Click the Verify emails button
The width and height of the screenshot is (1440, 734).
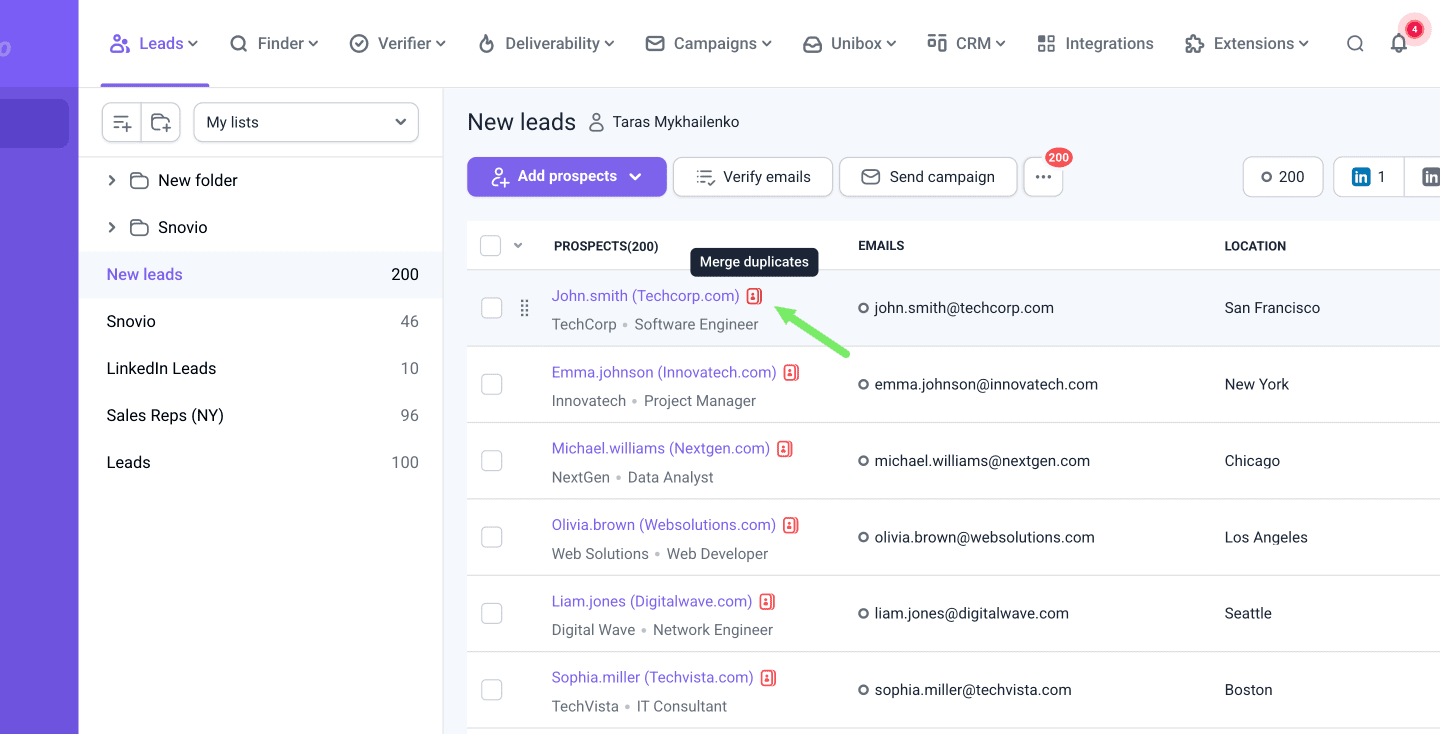752,177
